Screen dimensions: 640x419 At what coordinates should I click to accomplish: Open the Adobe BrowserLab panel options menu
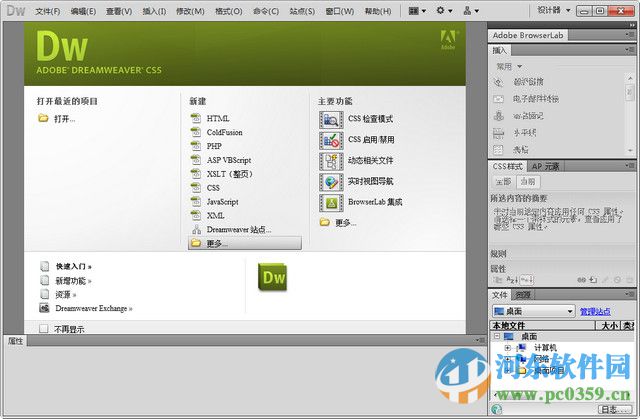coord(629,35)
